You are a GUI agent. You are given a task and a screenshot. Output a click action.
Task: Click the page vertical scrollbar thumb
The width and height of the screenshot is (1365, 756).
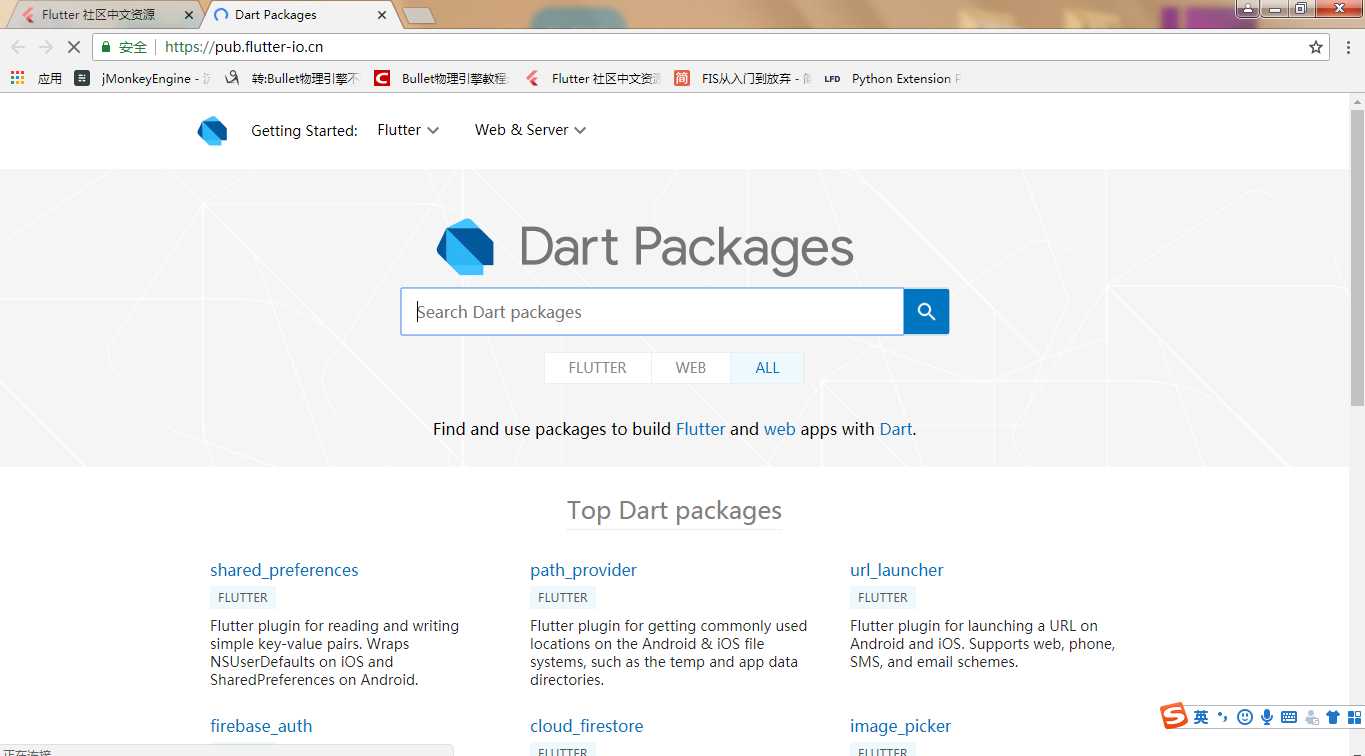(1357, 257)
